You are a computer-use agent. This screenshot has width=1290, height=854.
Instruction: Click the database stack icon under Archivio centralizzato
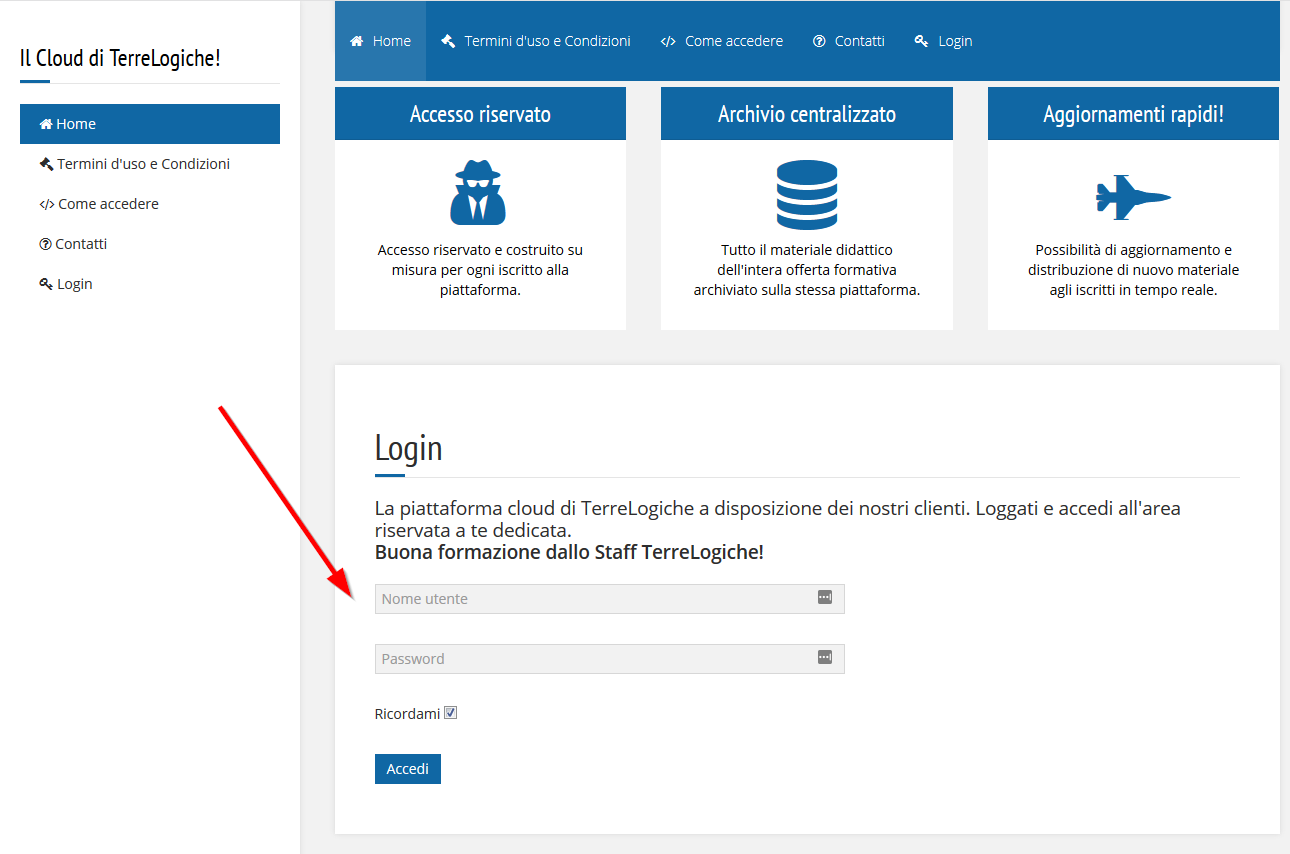(806, 195)
